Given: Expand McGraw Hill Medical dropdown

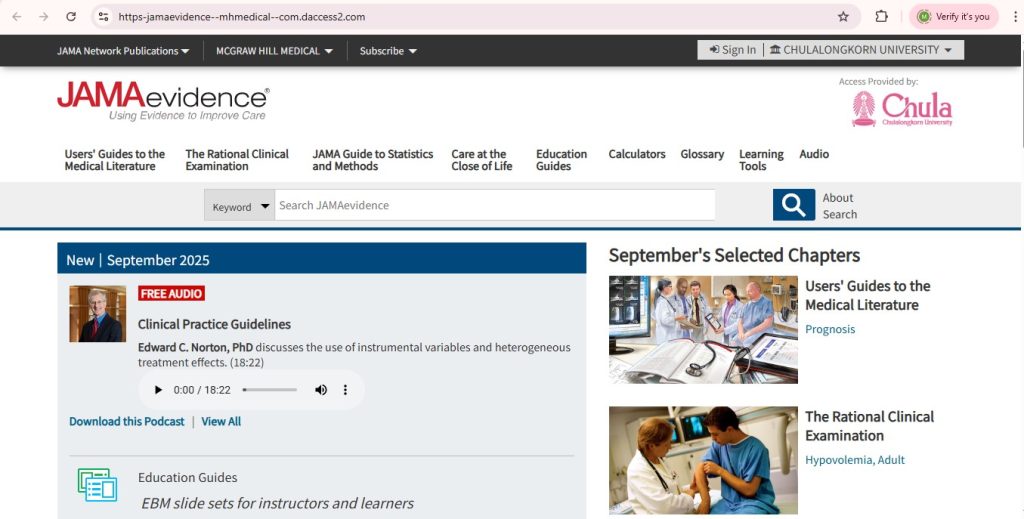Looking at the screenshot, I should coord(274,51).
